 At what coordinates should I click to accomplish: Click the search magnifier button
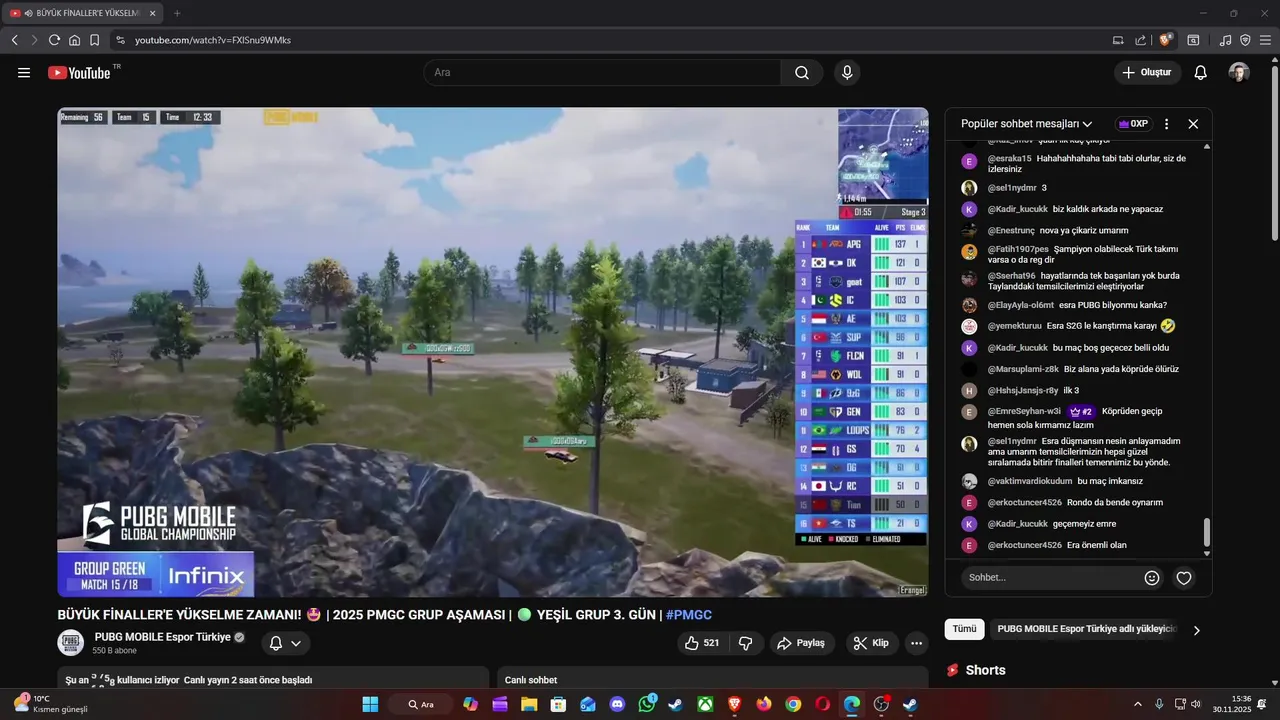(802, 72)
